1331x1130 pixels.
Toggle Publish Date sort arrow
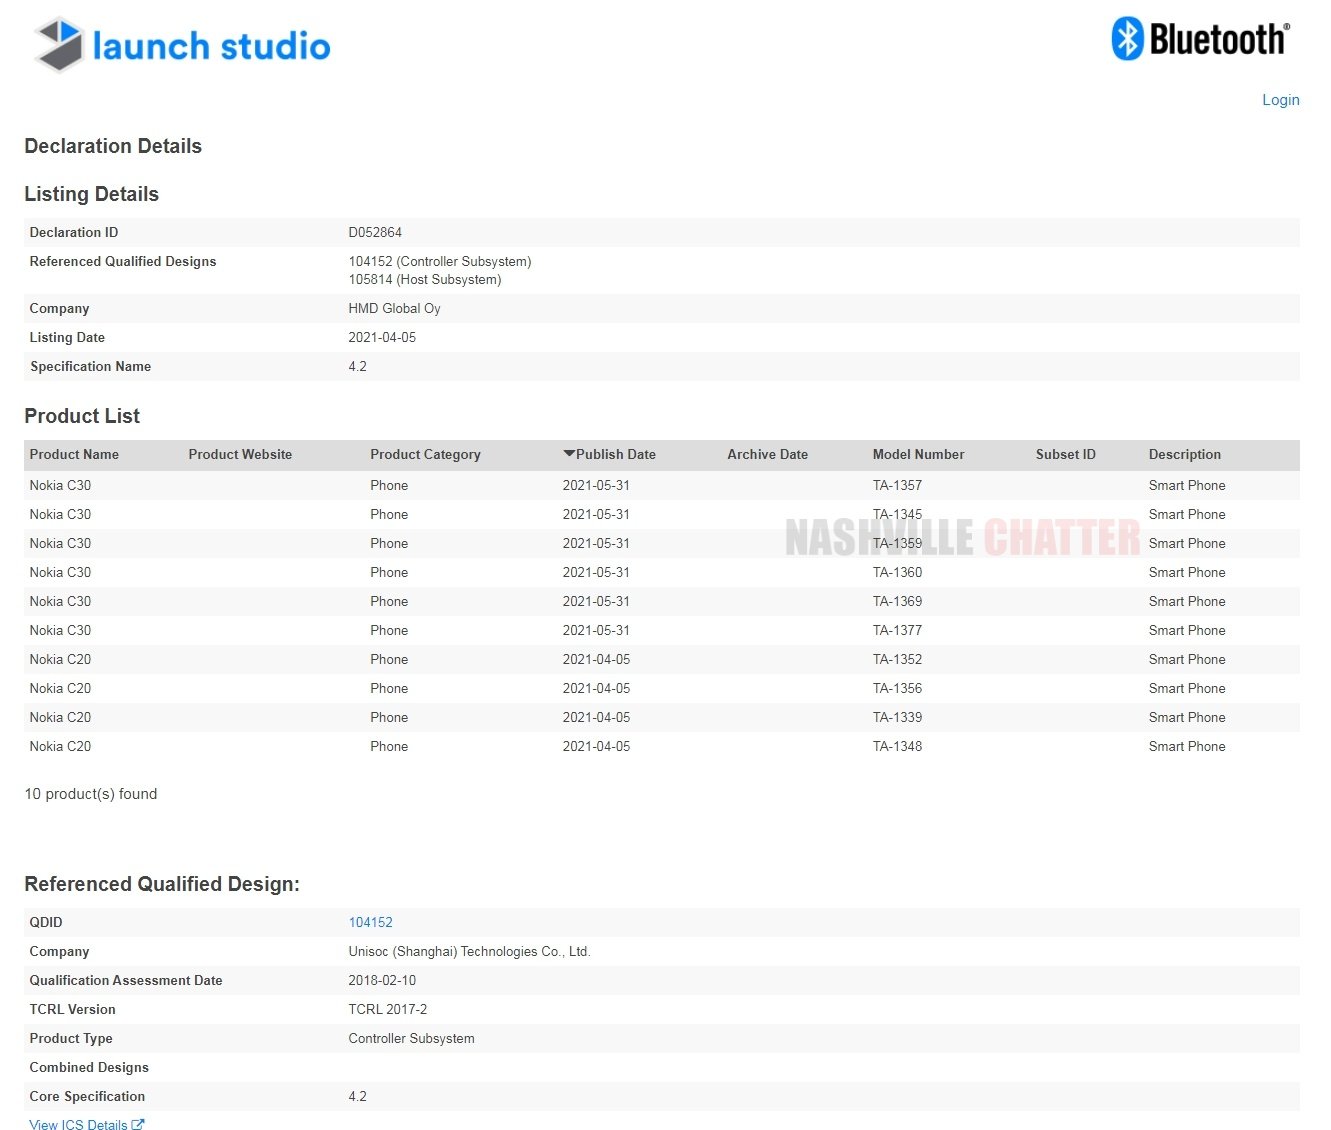point(569,454)
